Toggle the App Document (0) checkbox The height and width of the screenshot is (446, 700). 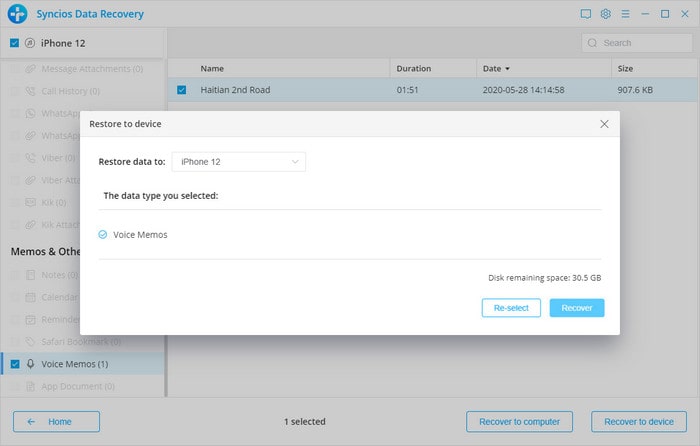point(15,386)
